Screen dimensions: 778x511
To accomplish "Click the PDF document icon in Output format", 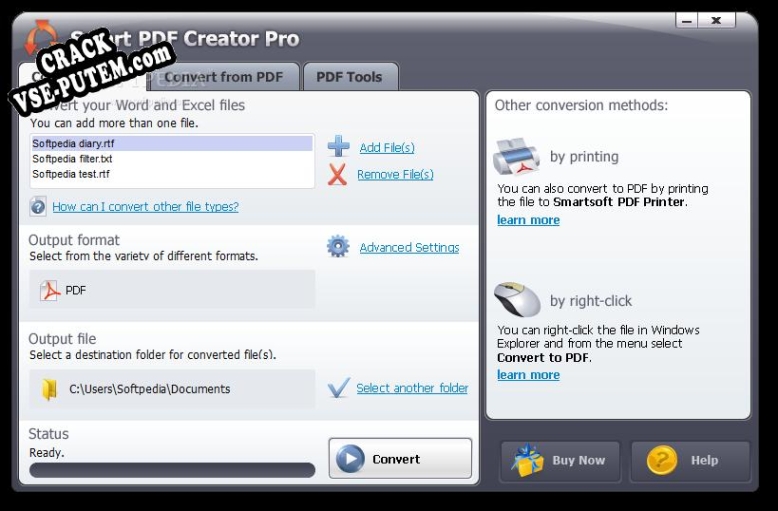I will [50, 290].
